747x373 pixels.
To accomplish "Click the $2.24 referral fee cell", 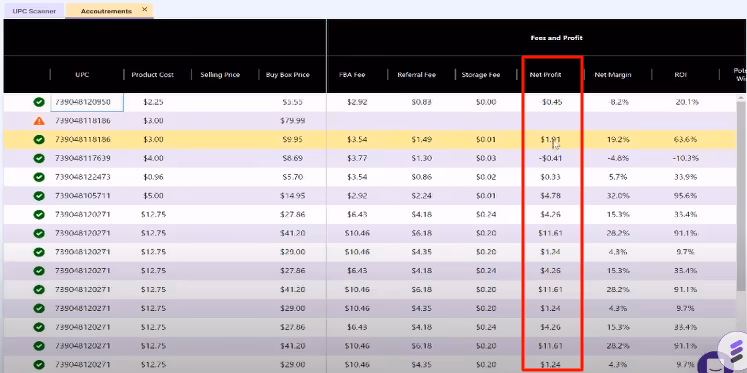I will tap(422, 196).
